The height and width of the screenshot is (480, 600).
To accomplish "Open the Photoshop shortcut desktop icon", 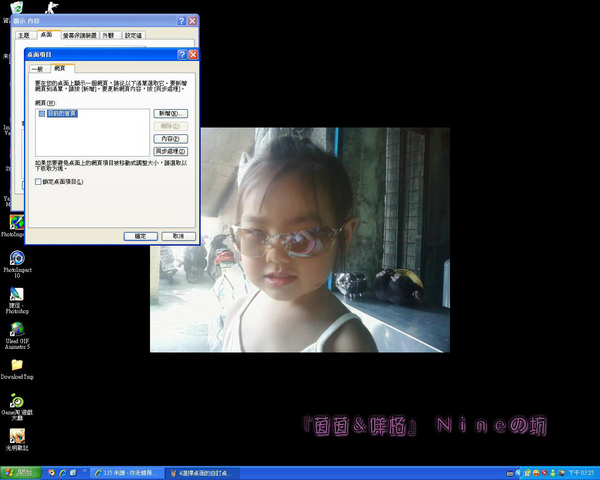I will click(17, 300).
